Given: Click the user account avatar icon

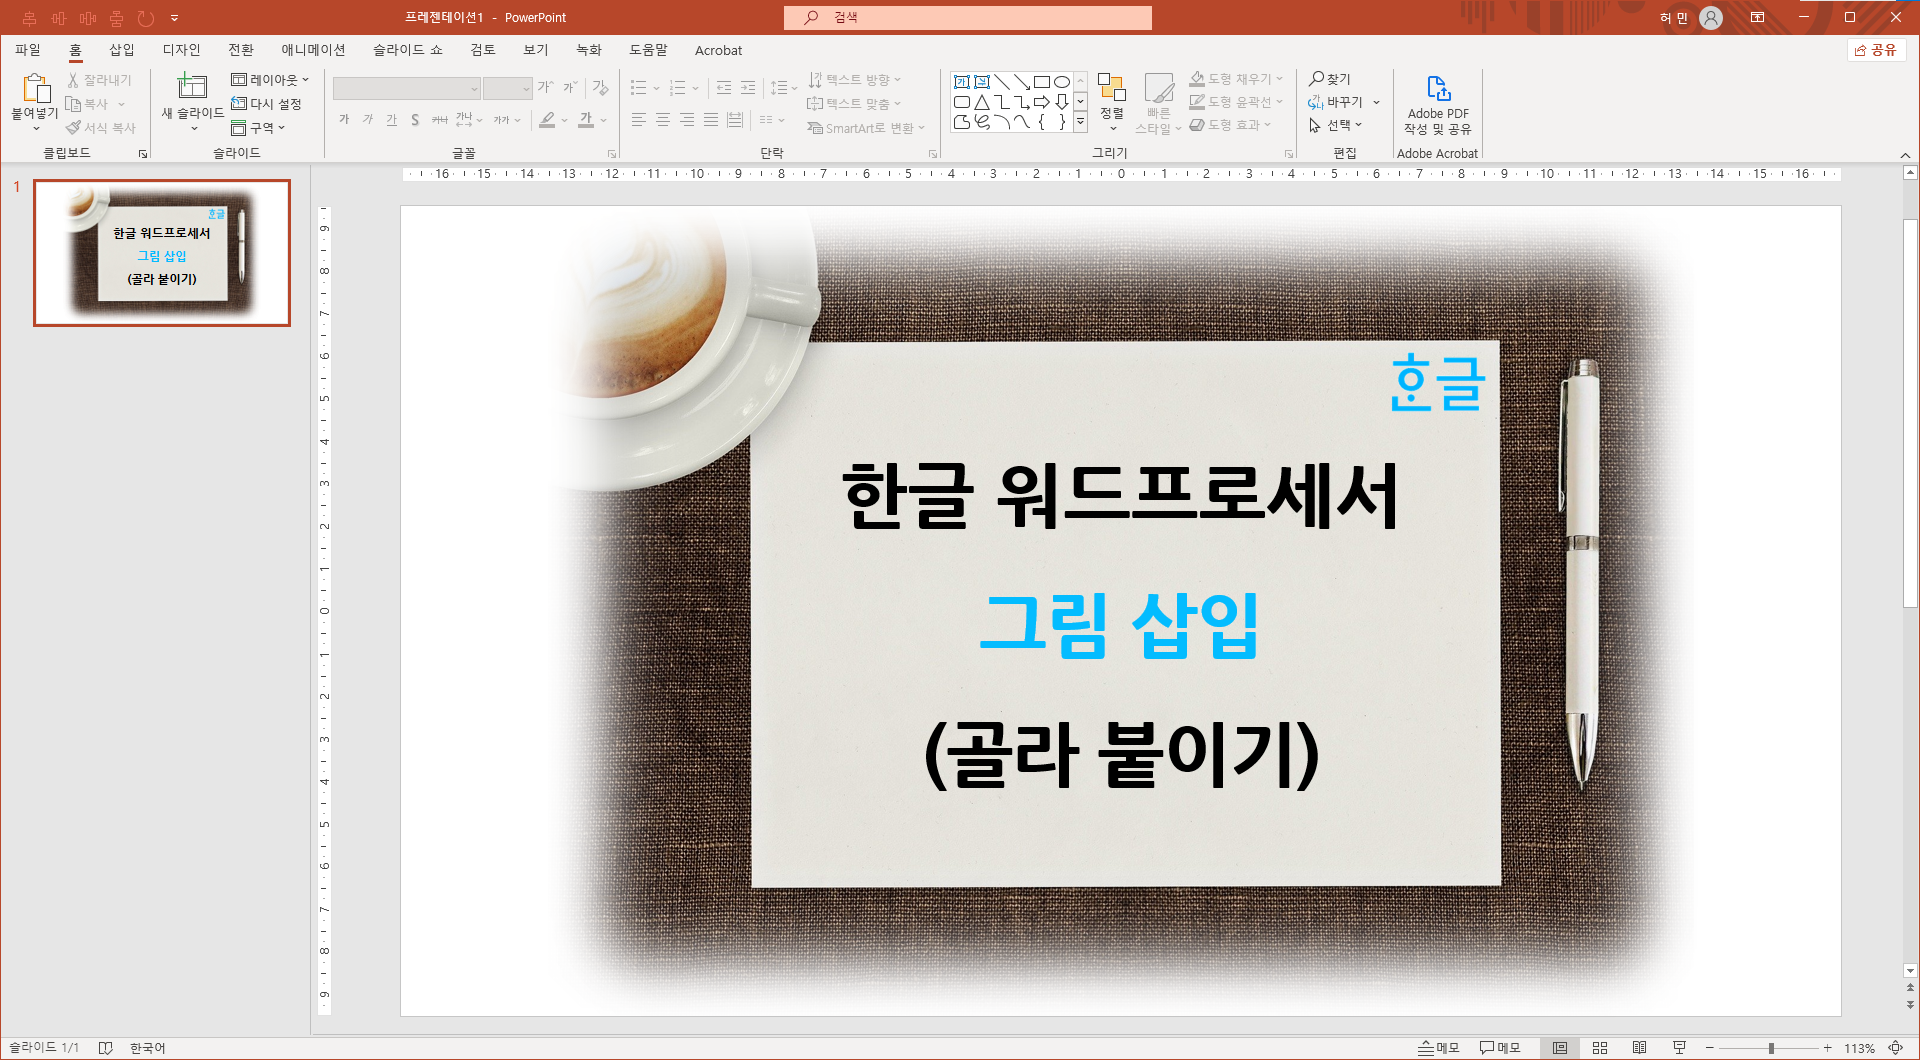Looking at the screenshot, I should pos(1711,18).
